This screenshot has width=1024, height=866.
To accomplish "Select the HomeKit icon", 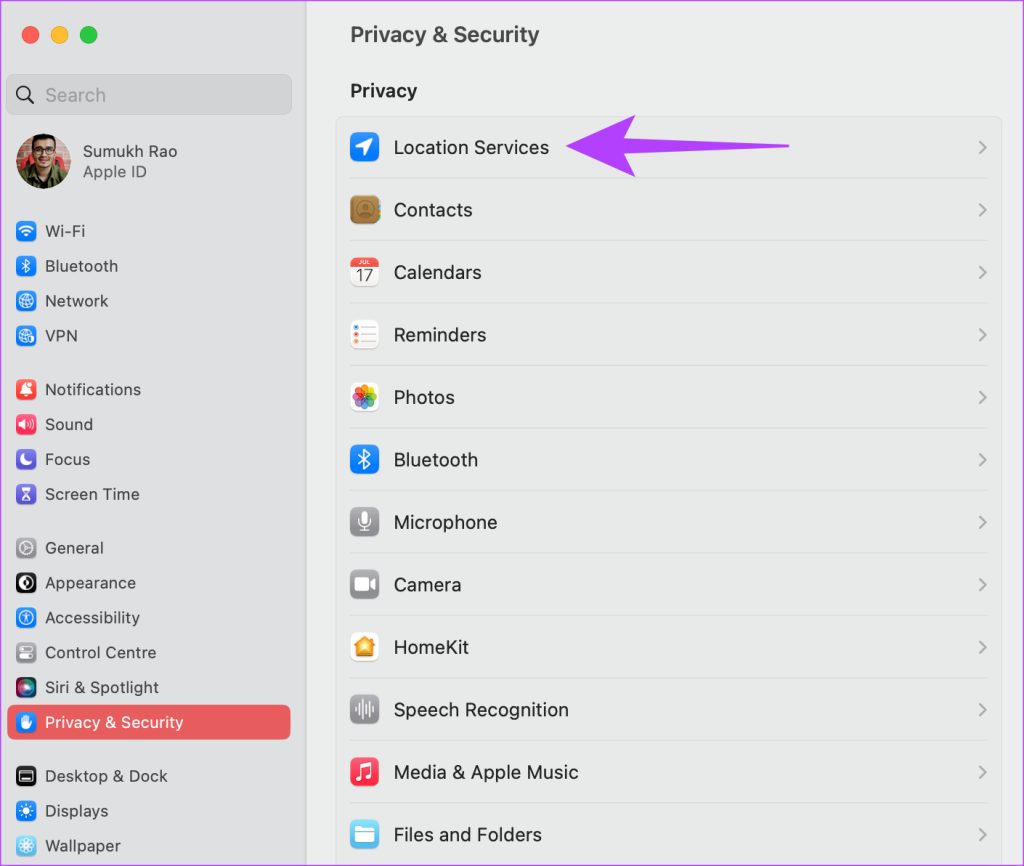I will [364, 647].
